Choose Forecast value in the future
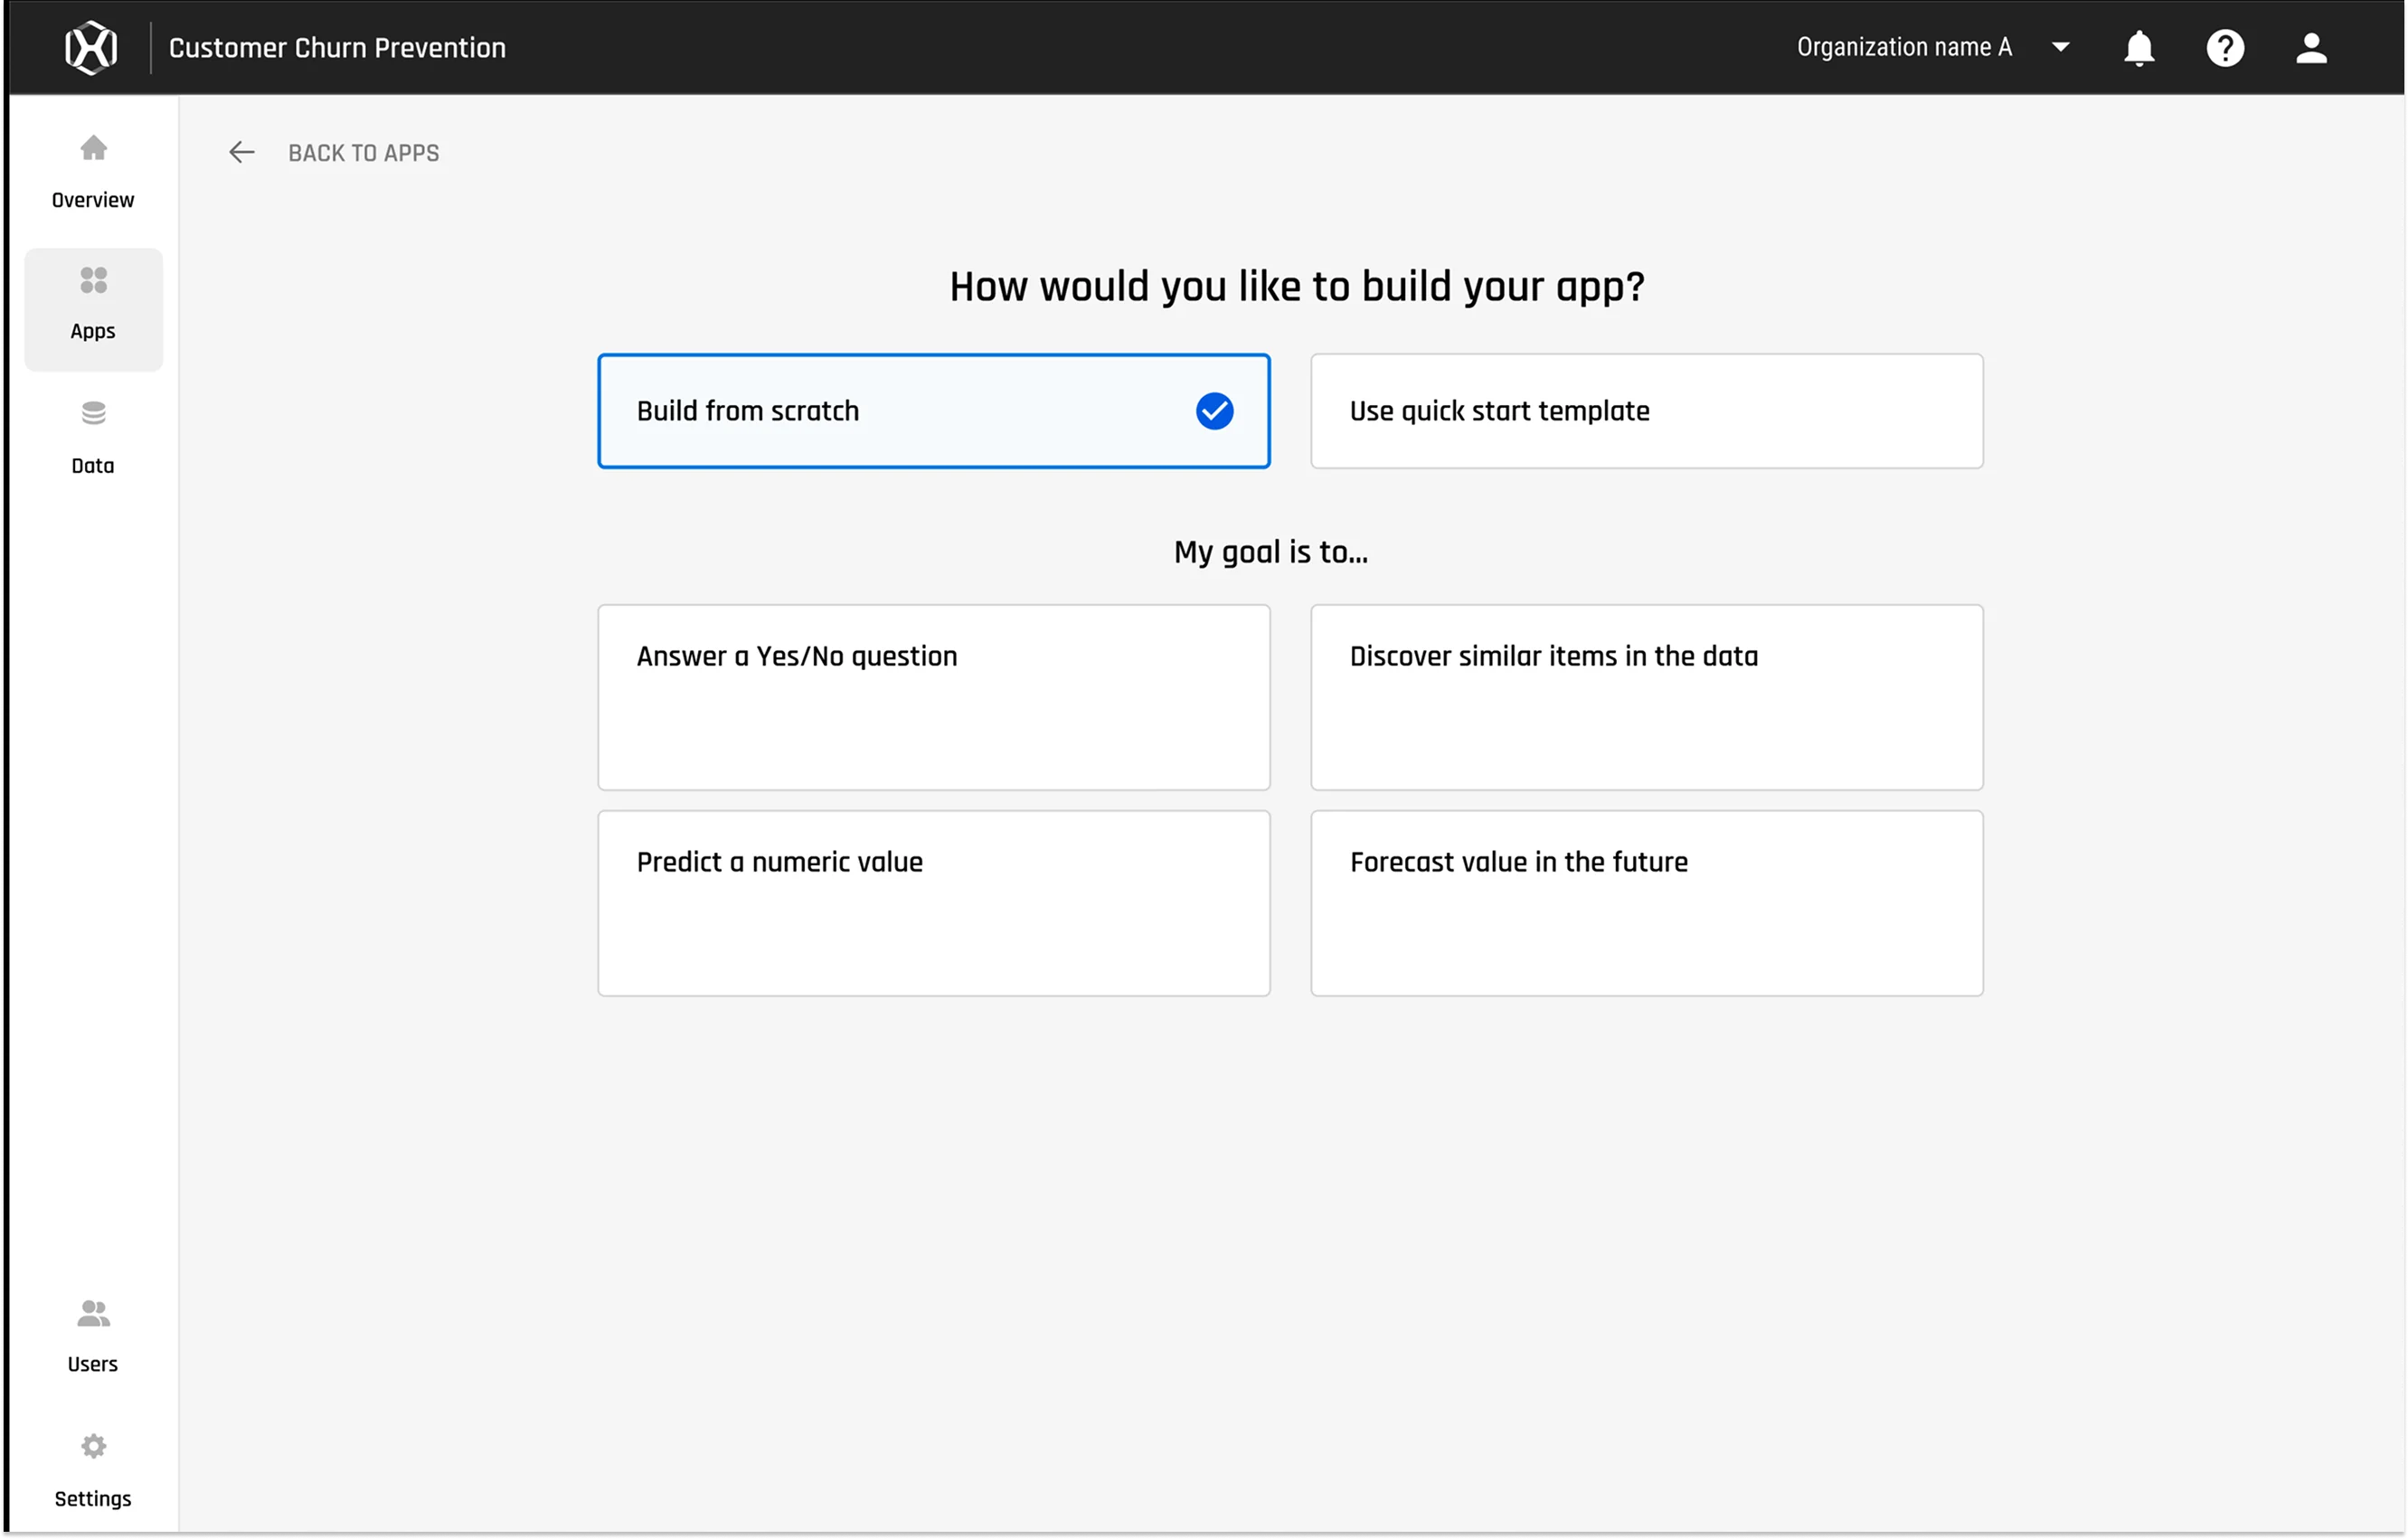 click(x=1646, y=903)
